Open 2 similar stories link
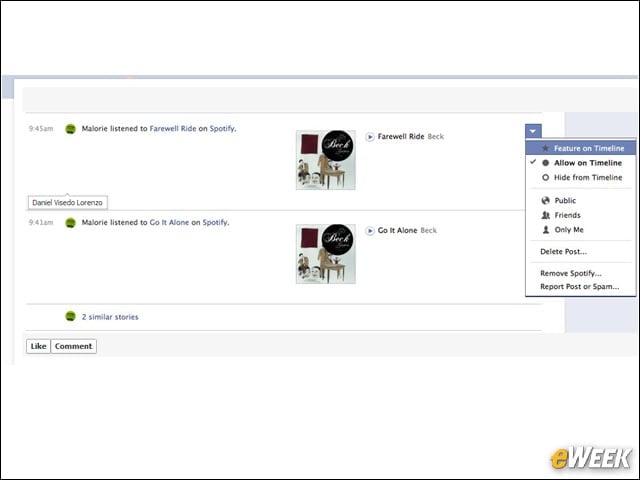 [110, 317]
